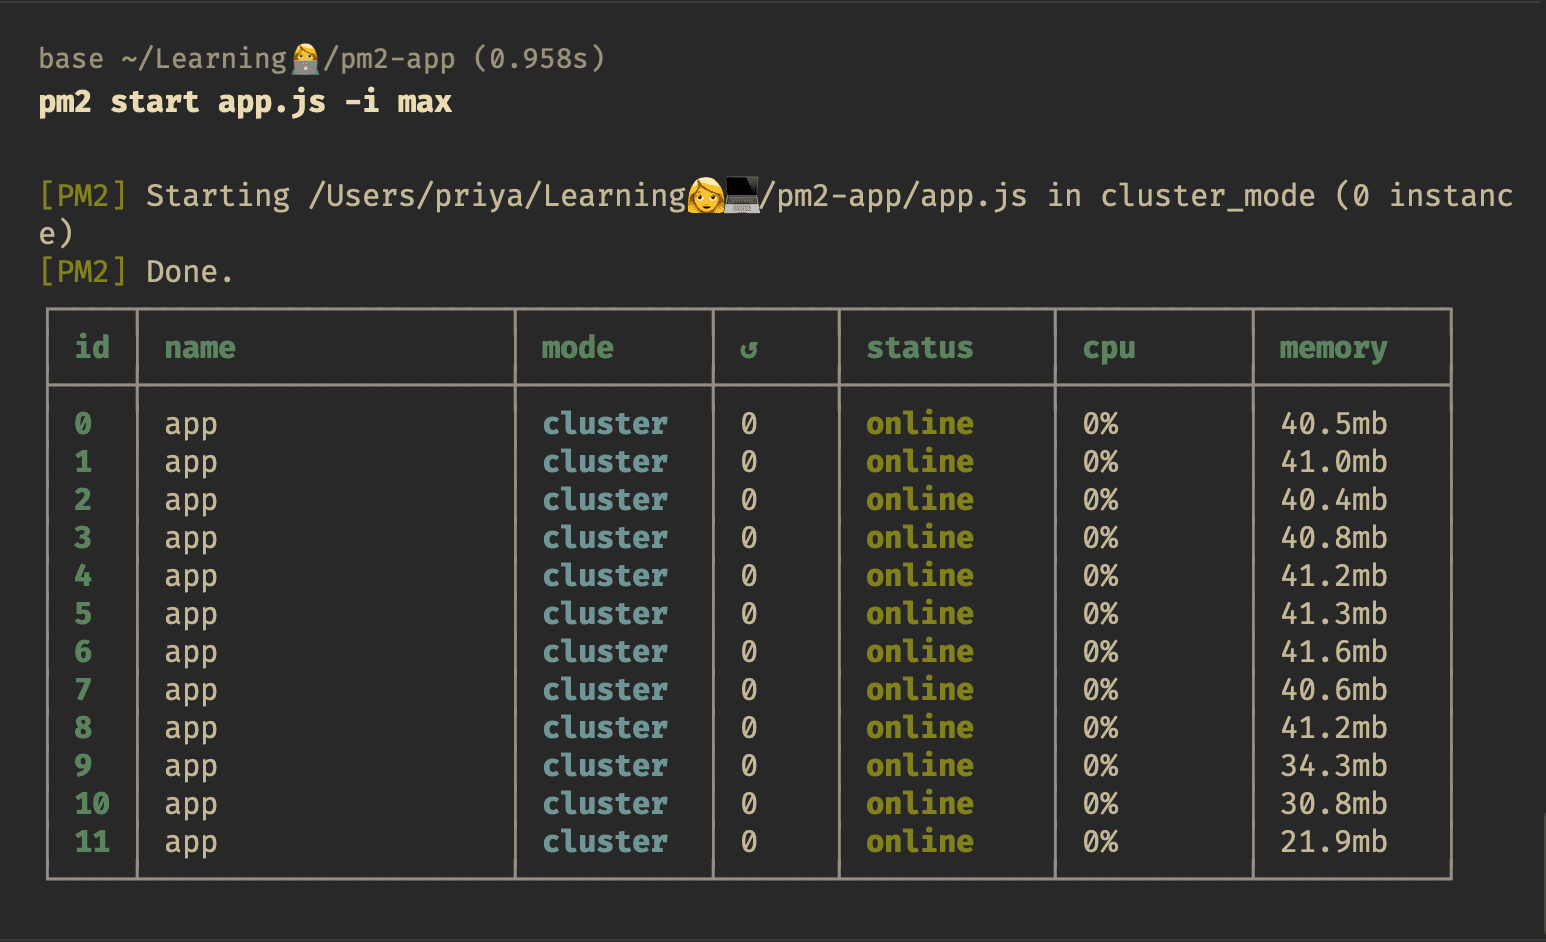Click 'cluster' mode of process 0
Image resolution: width=1546 pixels, height=942 pixels.
605,424
